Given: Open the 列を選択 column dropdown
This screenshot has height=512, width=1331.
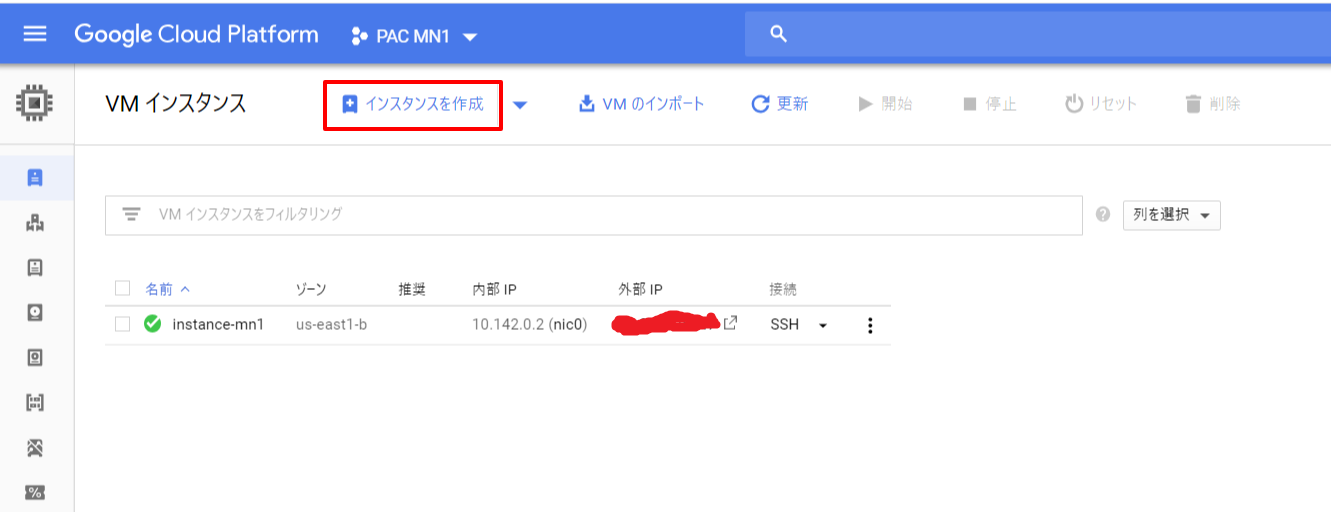Looking at the screenshot, I should click(1171, 215).
